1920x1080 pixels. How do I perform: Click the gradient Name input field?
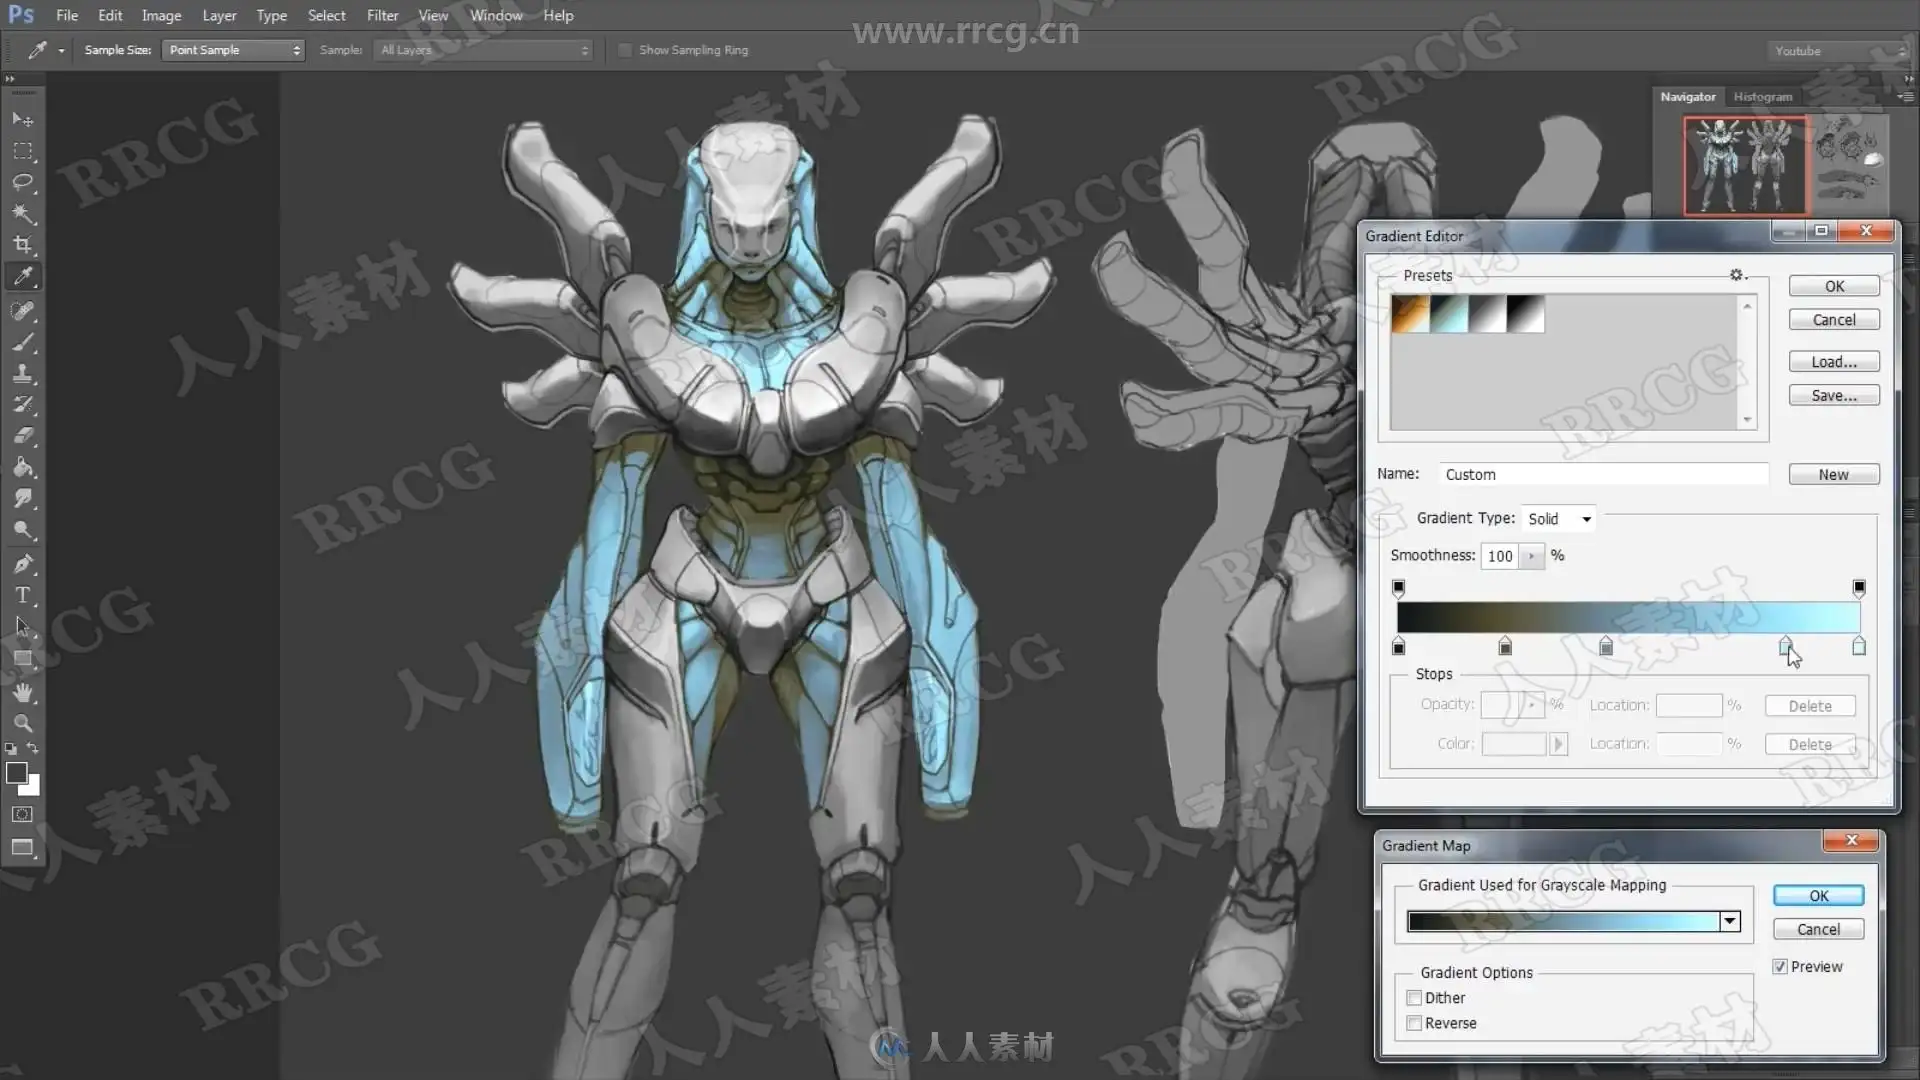click(x=1603, y=475)
